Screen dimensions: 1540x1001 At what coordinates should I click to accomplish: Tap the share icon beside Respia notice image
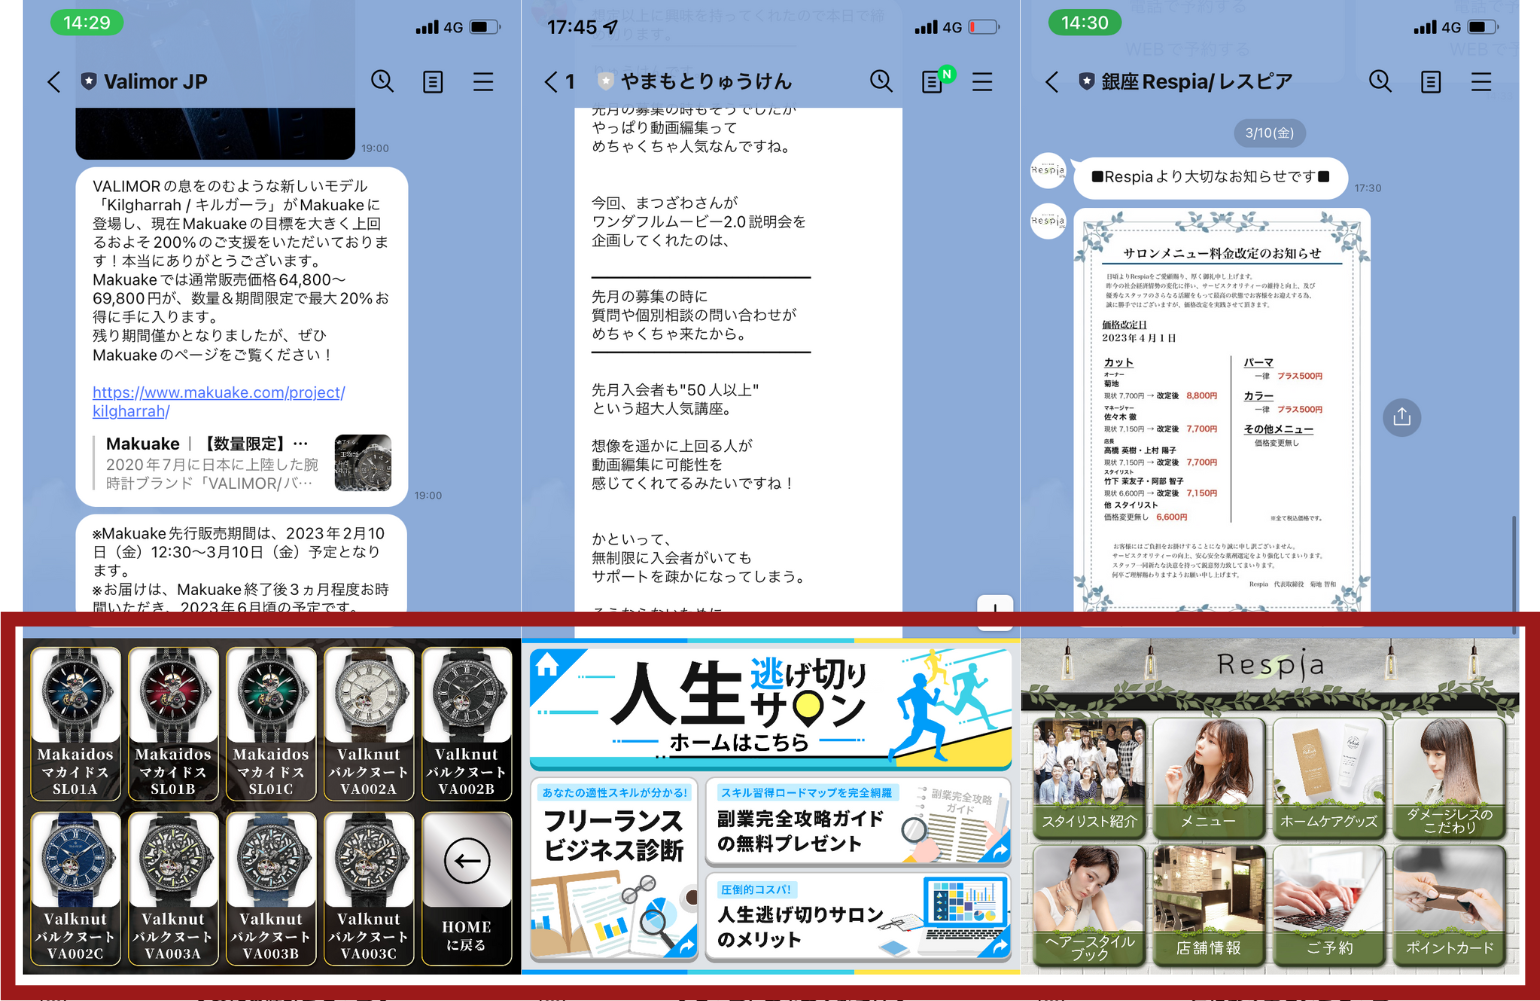1401,417
